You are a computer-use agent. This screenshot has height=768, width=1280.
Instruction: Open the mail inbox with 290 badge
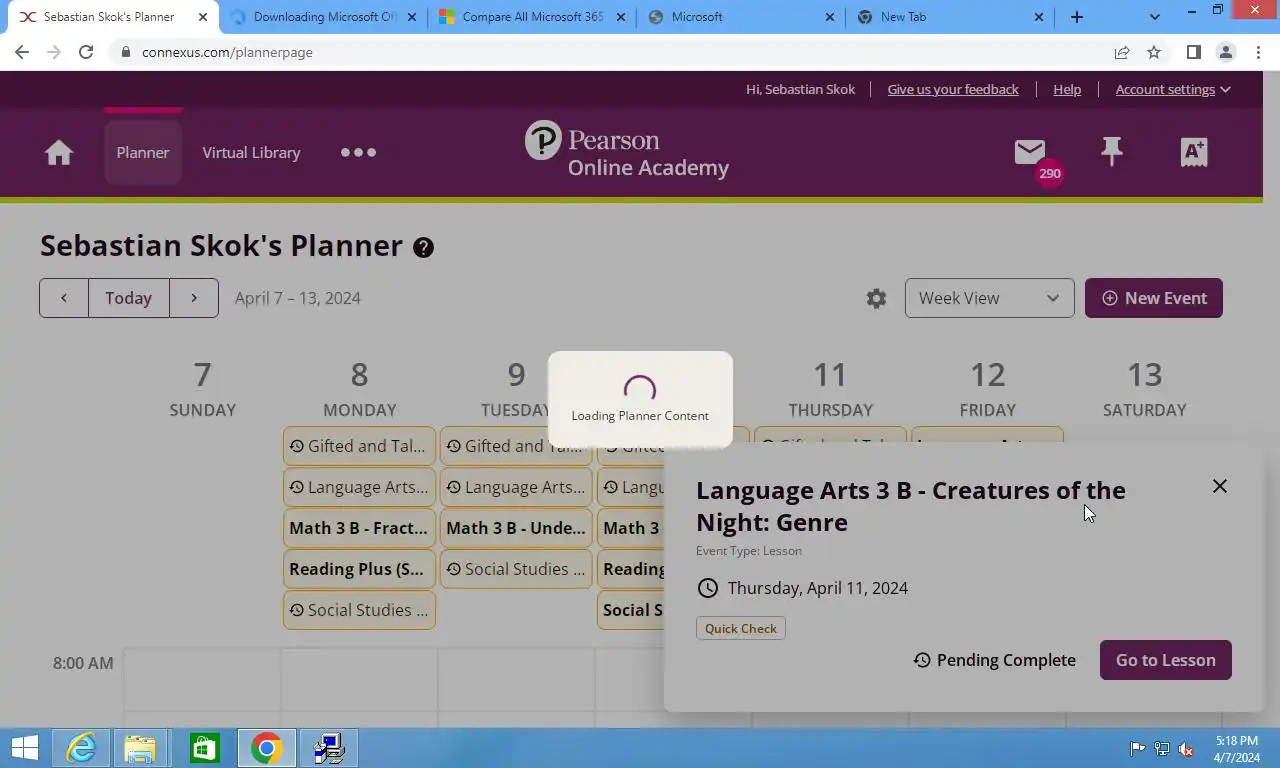[x=1030, y=152]
